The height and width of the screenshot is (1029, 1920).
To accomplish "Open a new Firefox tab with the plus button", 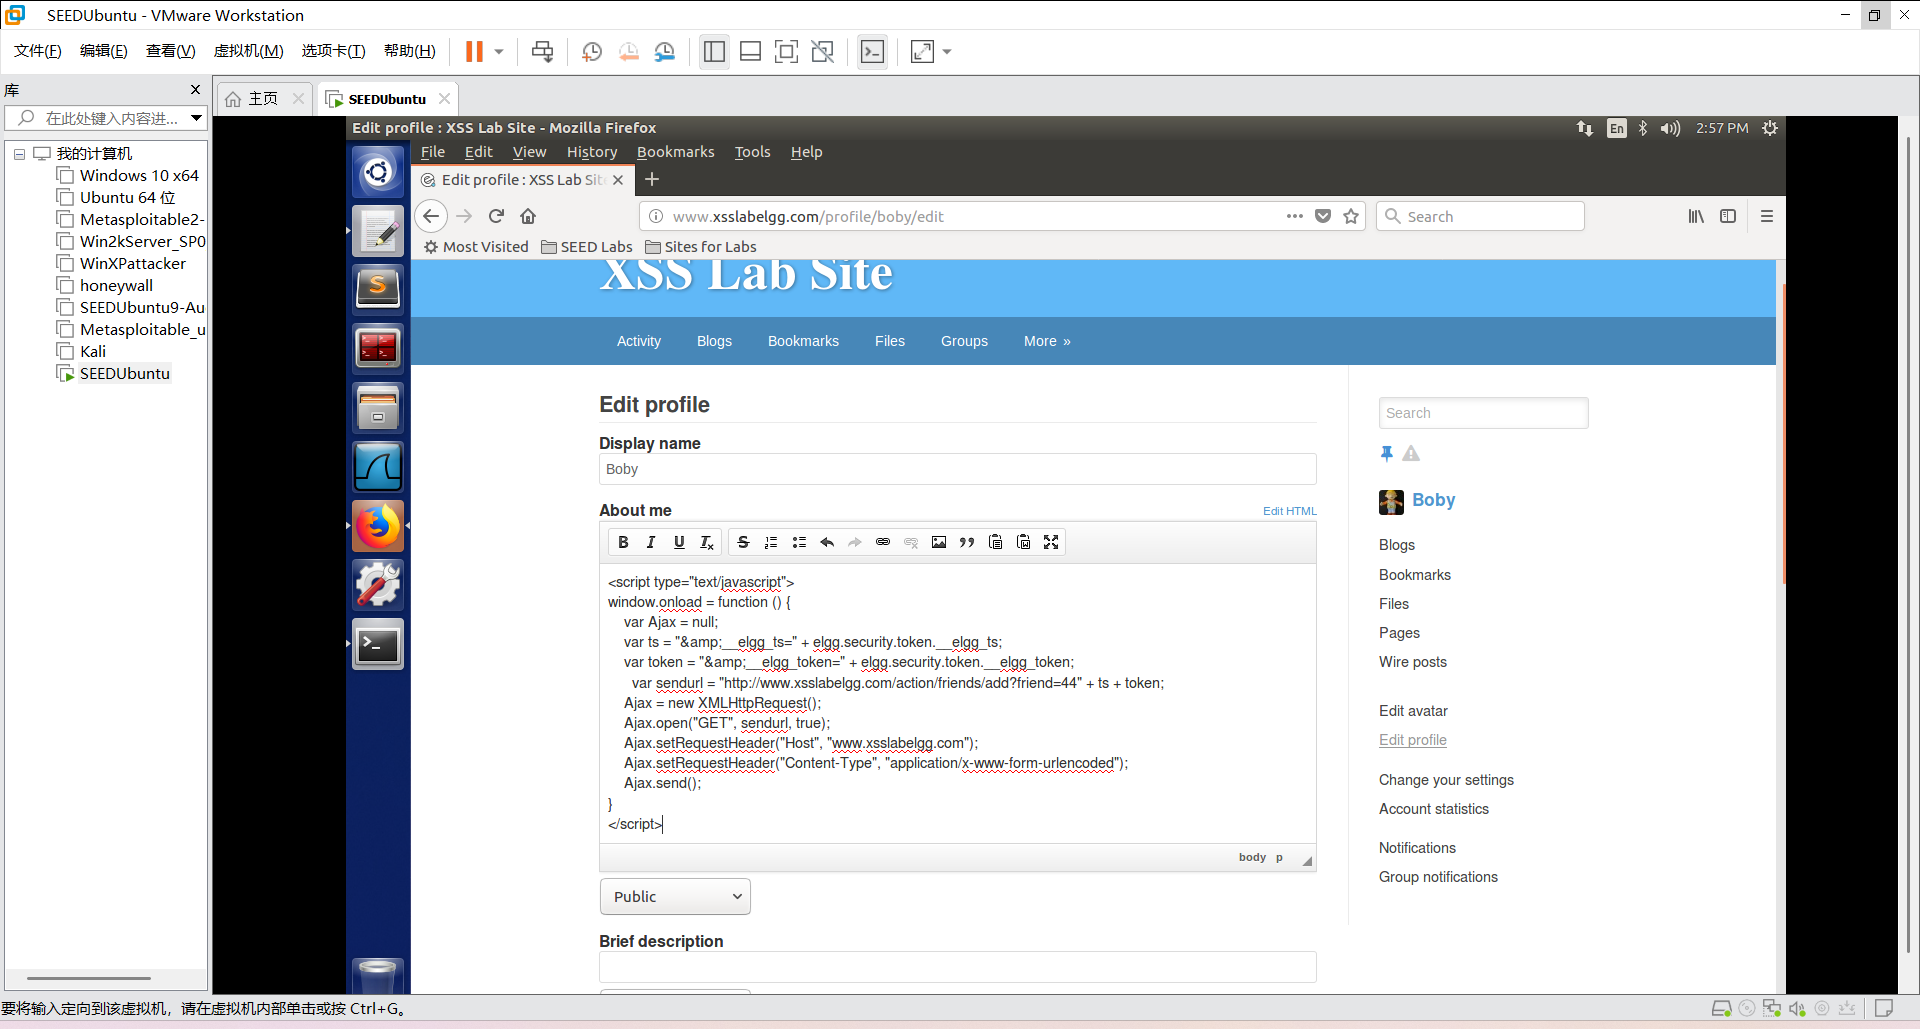I will click(652, 179).
